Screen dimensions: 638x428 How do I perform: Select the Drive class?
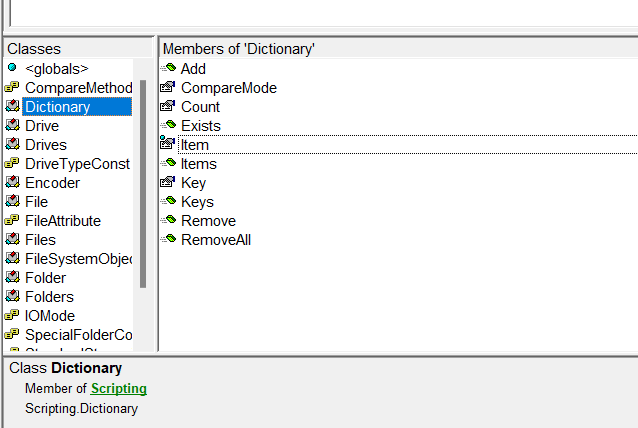point(42,126)
